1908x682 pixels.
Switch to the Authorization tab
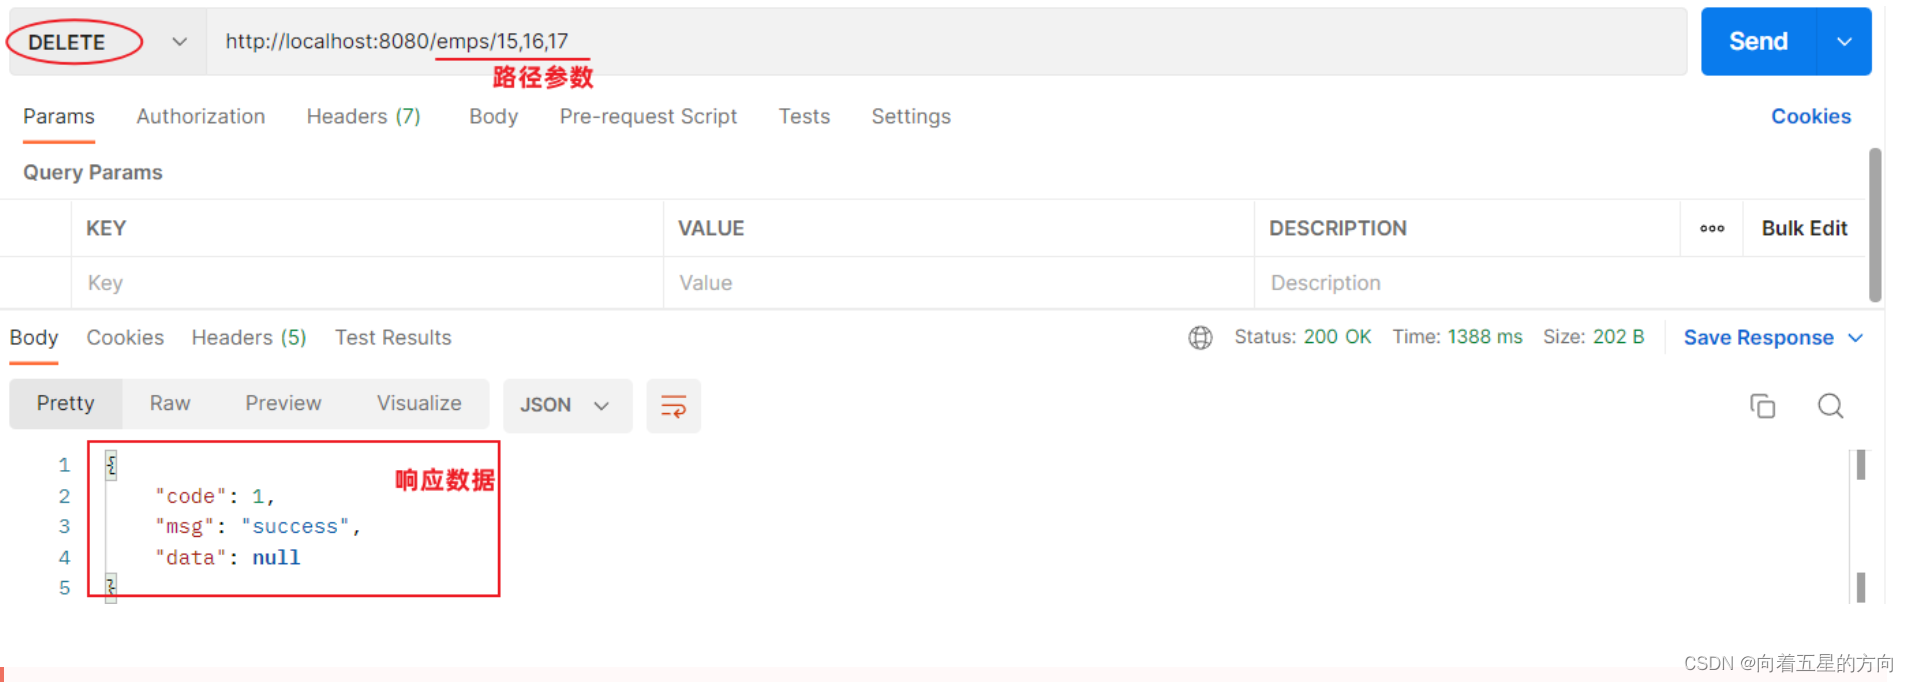click(201, 117)
